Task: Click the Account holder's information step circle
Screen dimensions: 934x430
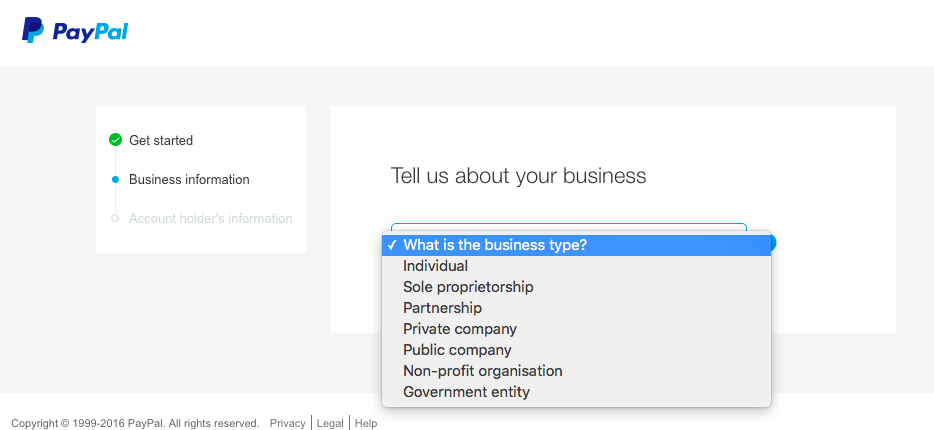Action: pyautogui.click(x=116, y=218)
